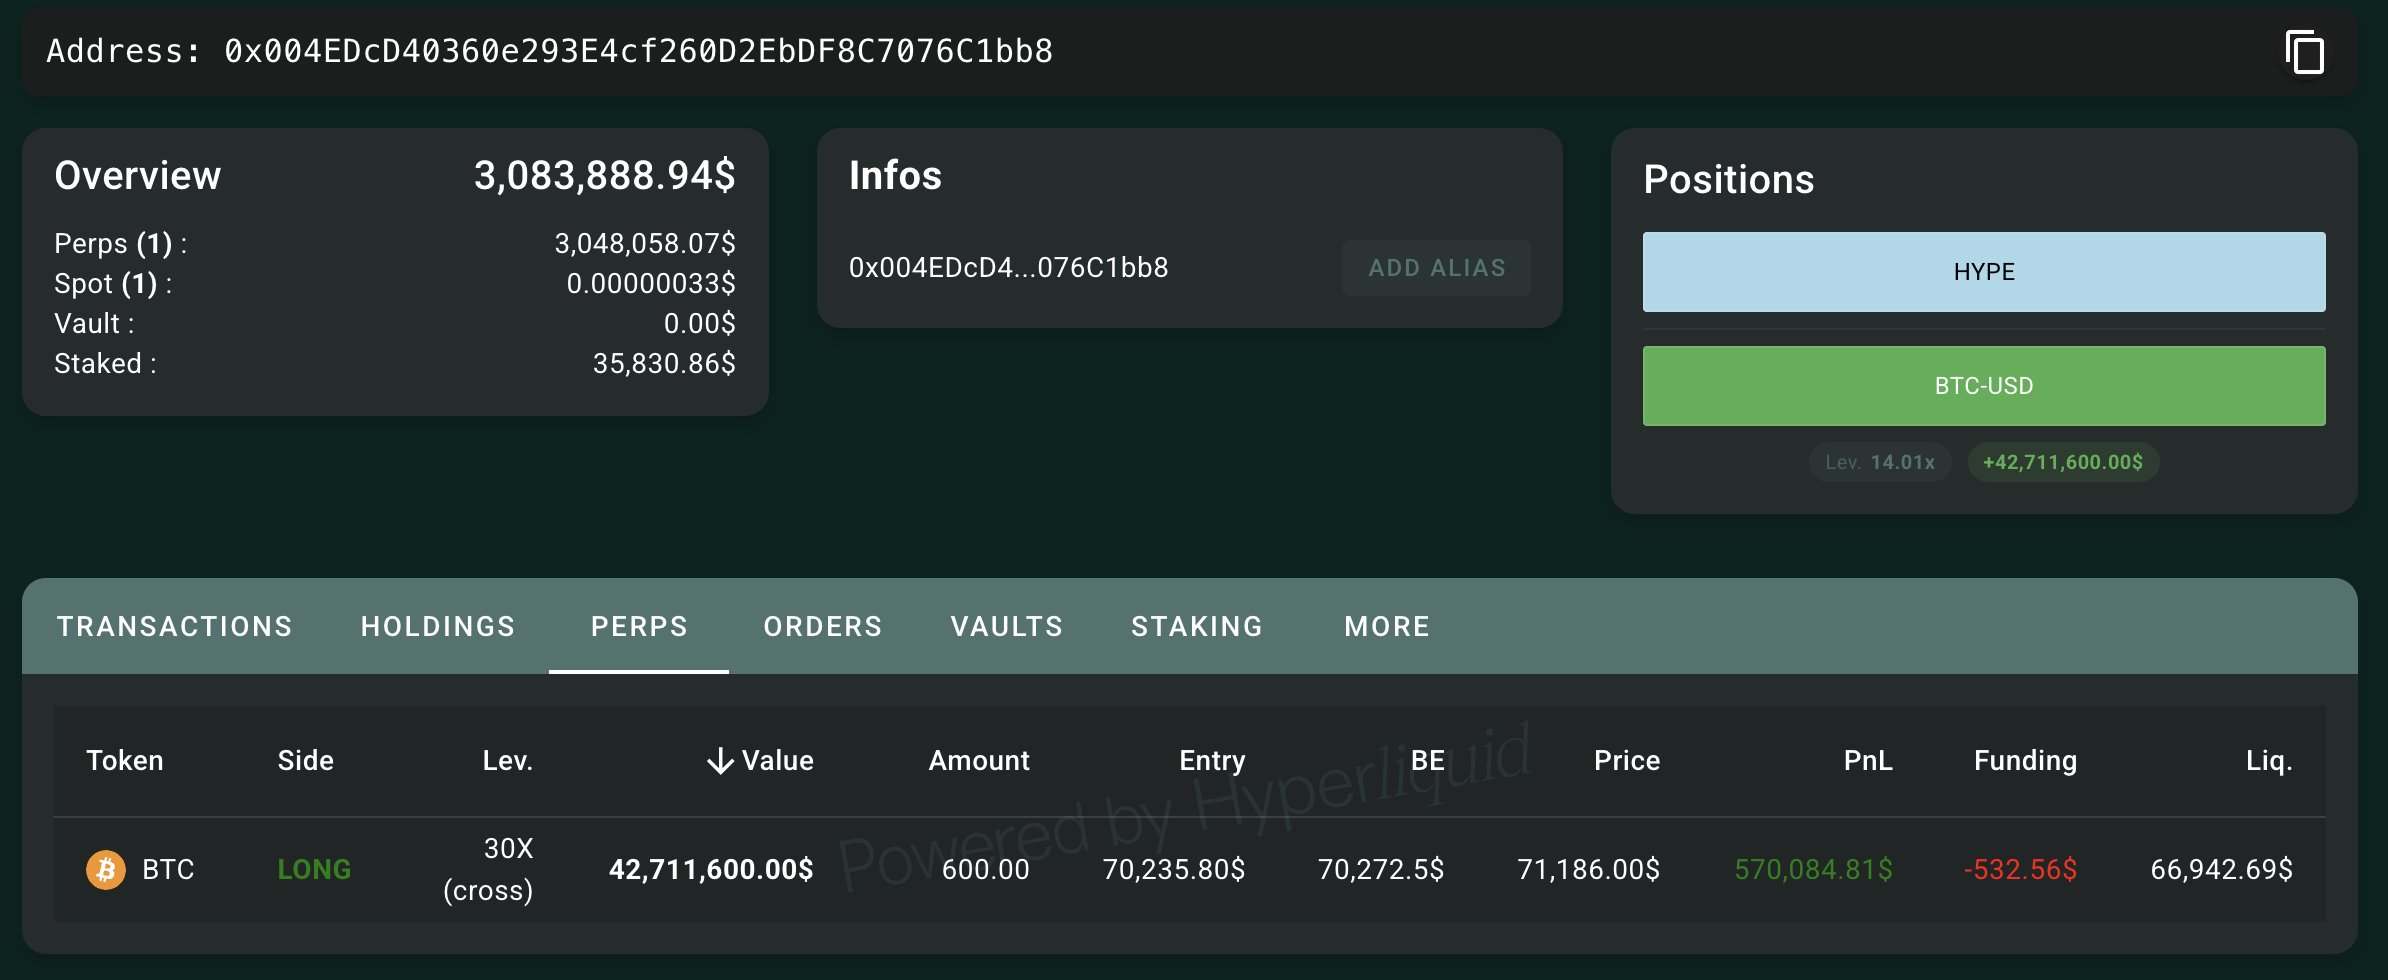Expand the More menu tab
Screen dimensions: 2388x980
1387,627
